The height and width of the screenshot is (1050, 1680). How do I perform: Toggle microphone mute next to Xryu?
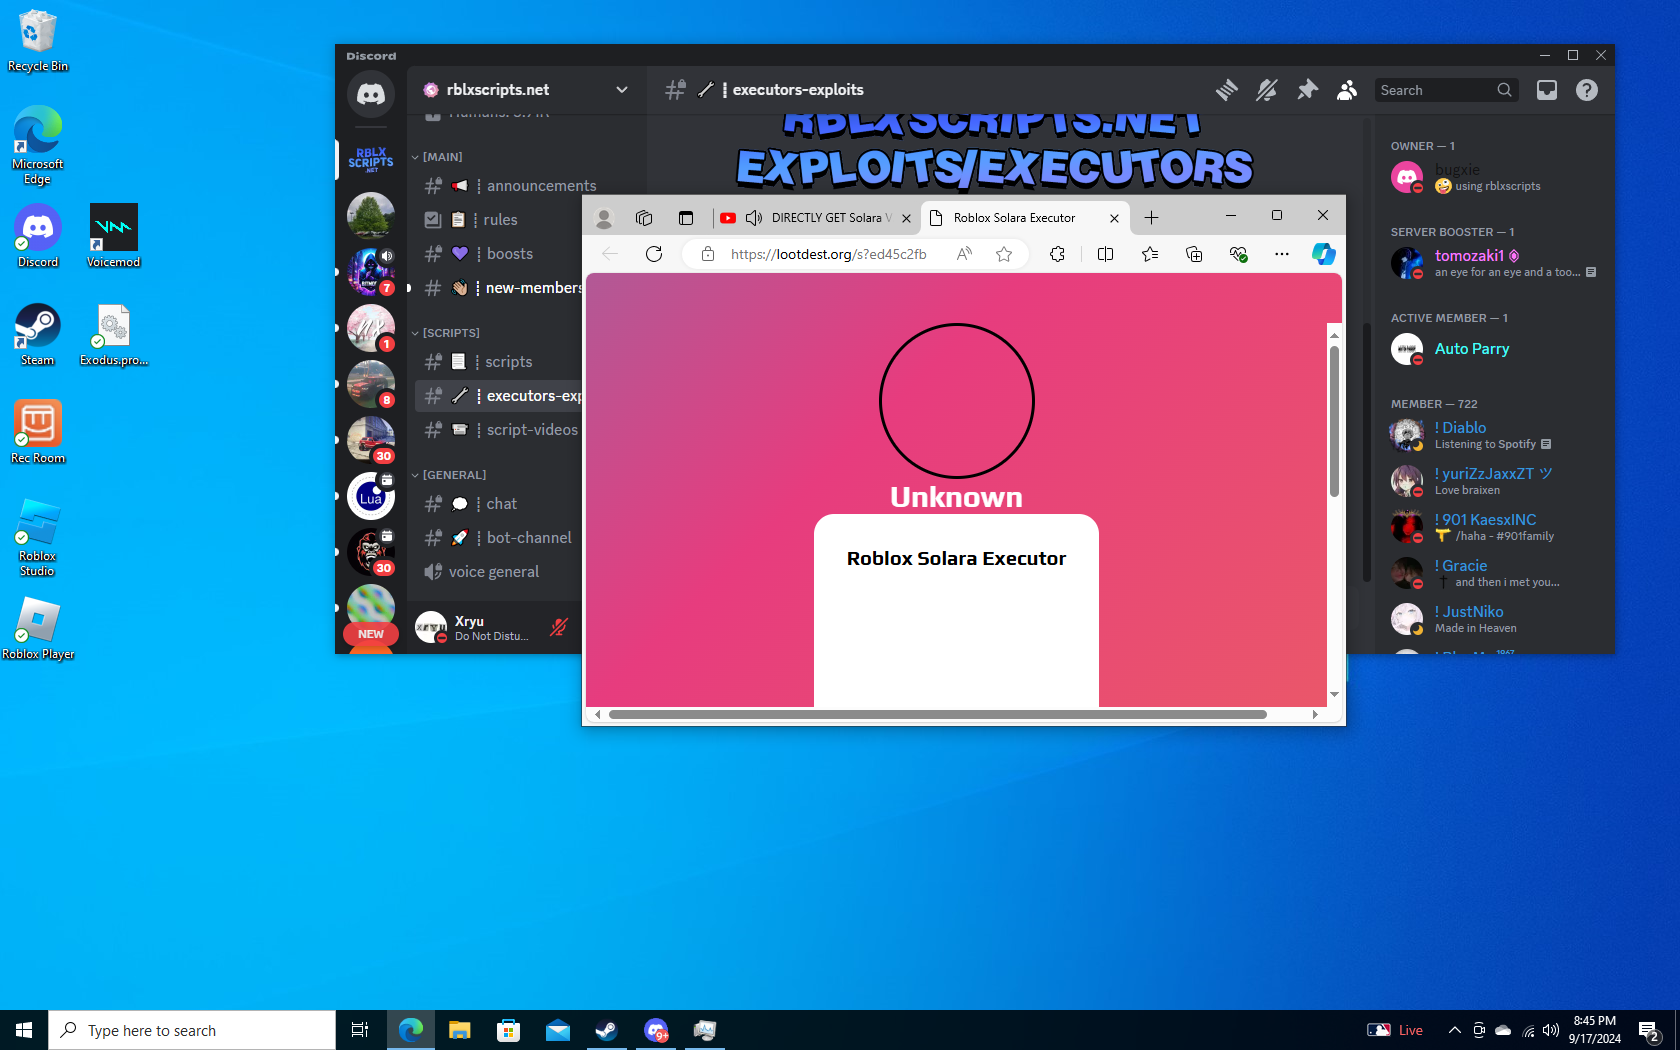coord(559,627)
